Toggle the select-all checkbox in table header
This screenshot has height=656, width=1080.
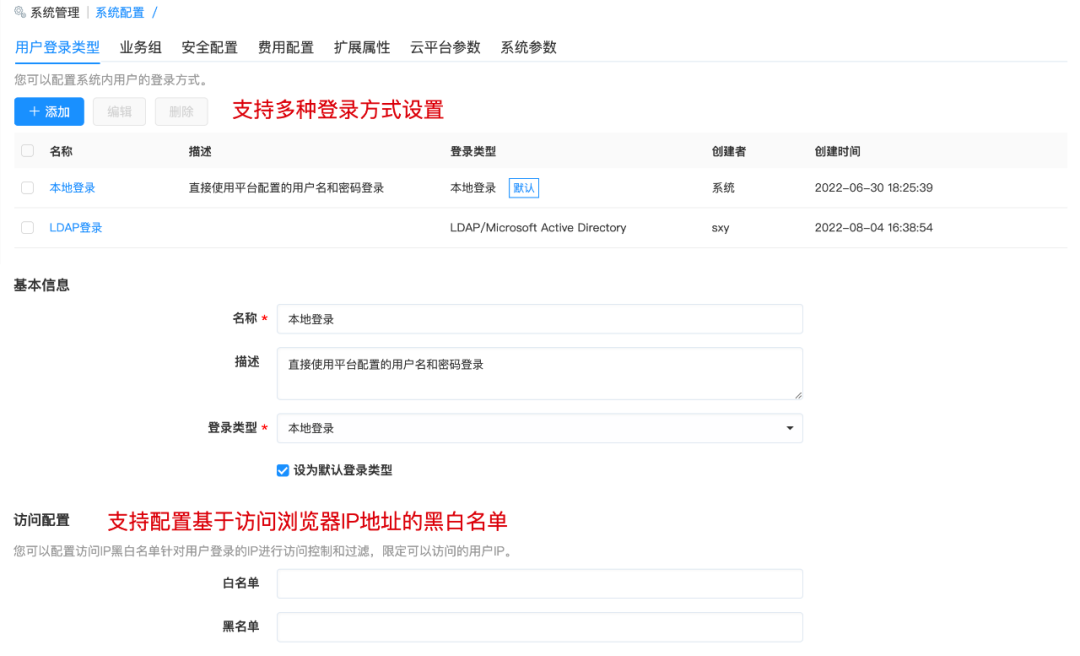(28, 151)
